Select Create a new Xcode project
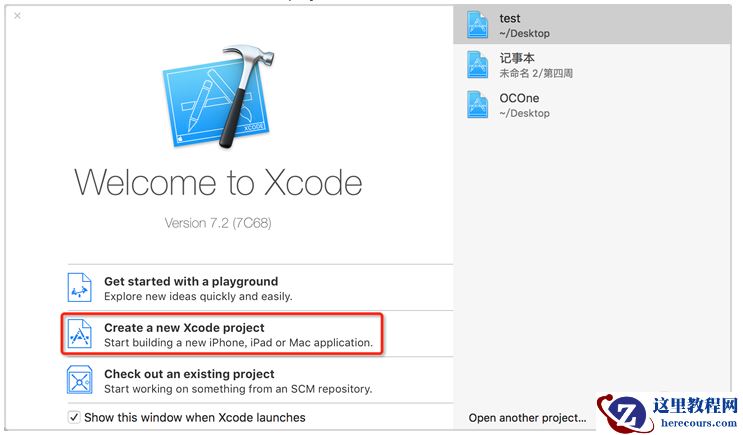This screenshot has width=743, height=435. click(184, 328)
